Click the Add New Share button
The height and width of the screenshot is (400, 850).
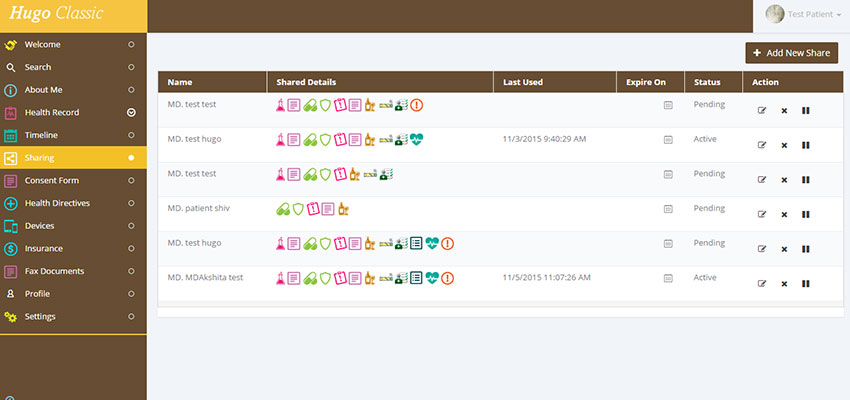[791, 53]
